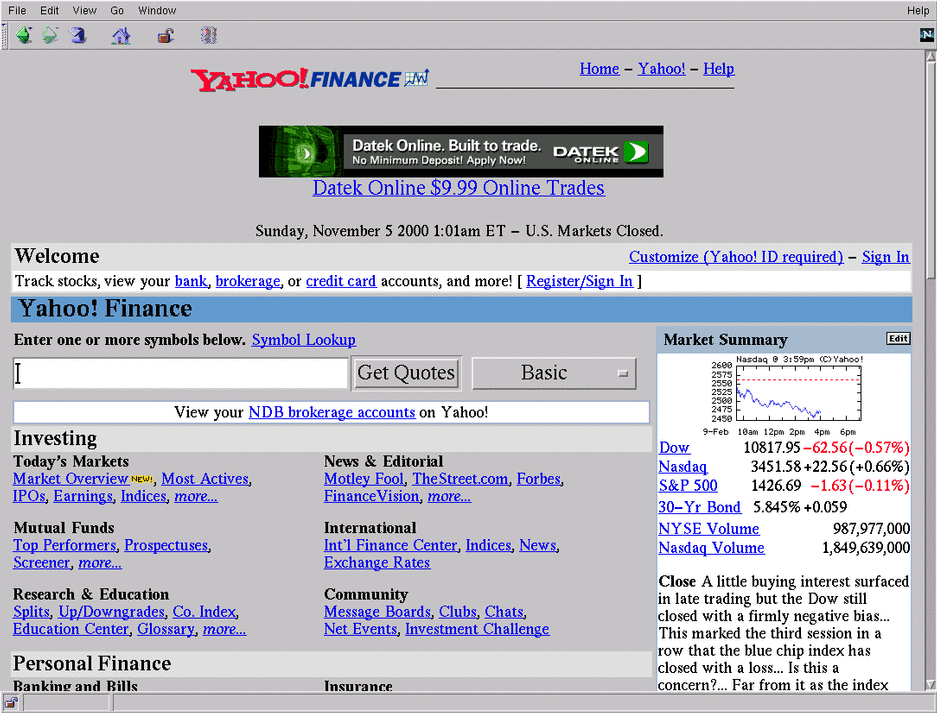Open the View menu
This screenshot has width=937, height=713.
click(84, 10)
